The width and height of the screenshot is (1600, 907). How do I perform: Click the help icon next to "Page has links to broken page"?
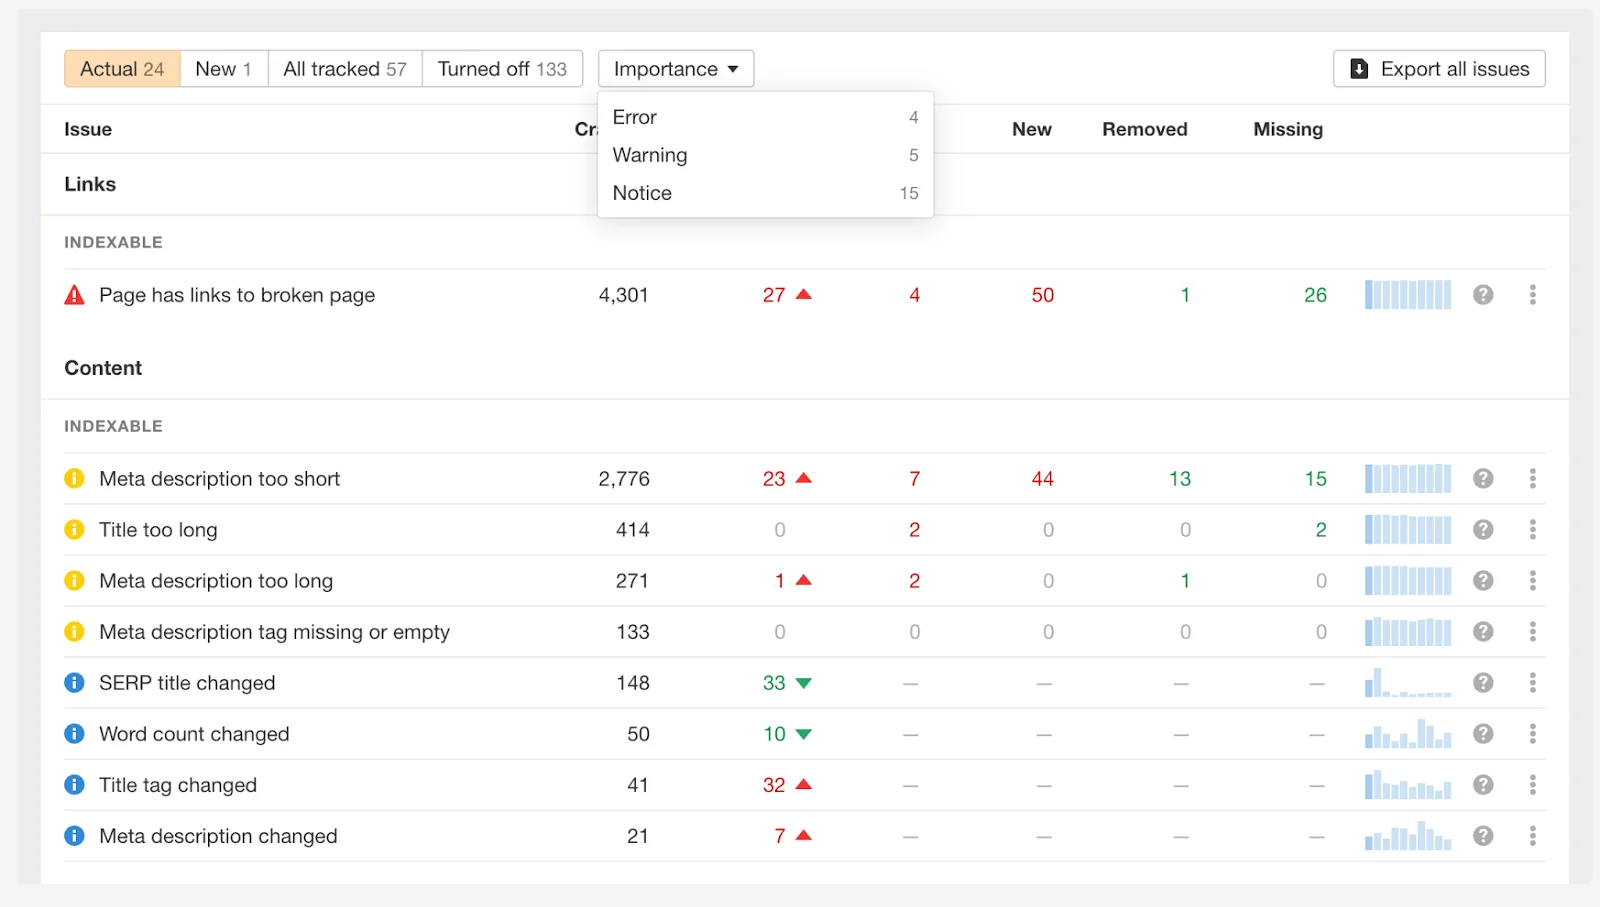(x=1482, y=294)
